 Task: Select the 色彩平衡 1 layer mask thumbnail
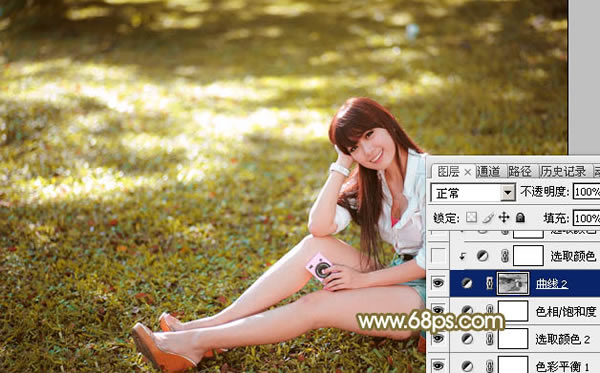point(513,365)
